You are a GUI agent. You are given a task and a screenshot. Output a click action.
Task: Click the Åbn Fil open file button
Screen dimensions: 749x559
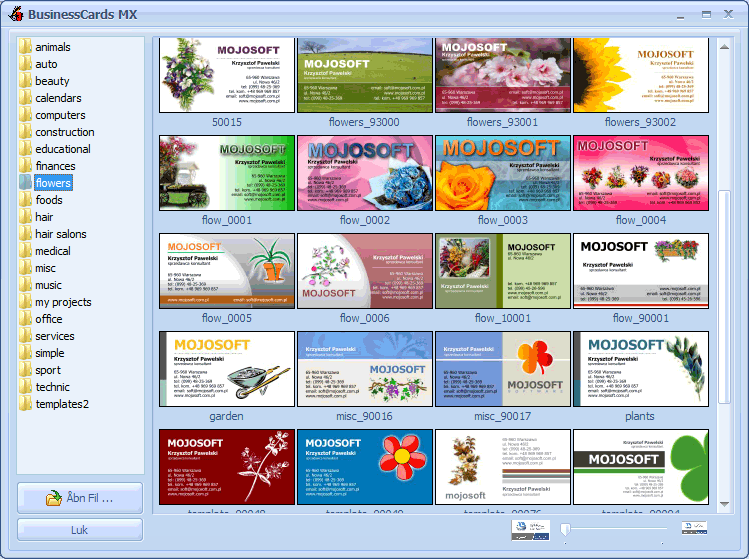point(80,498)
